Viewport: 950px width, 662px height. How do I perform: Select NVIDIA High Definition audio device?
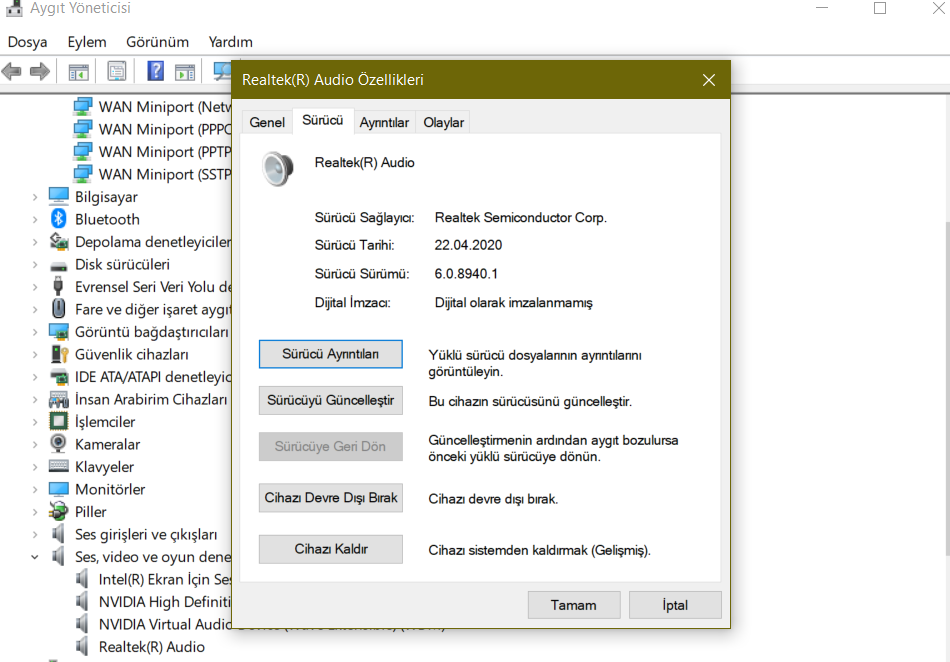tap(165, 602)
